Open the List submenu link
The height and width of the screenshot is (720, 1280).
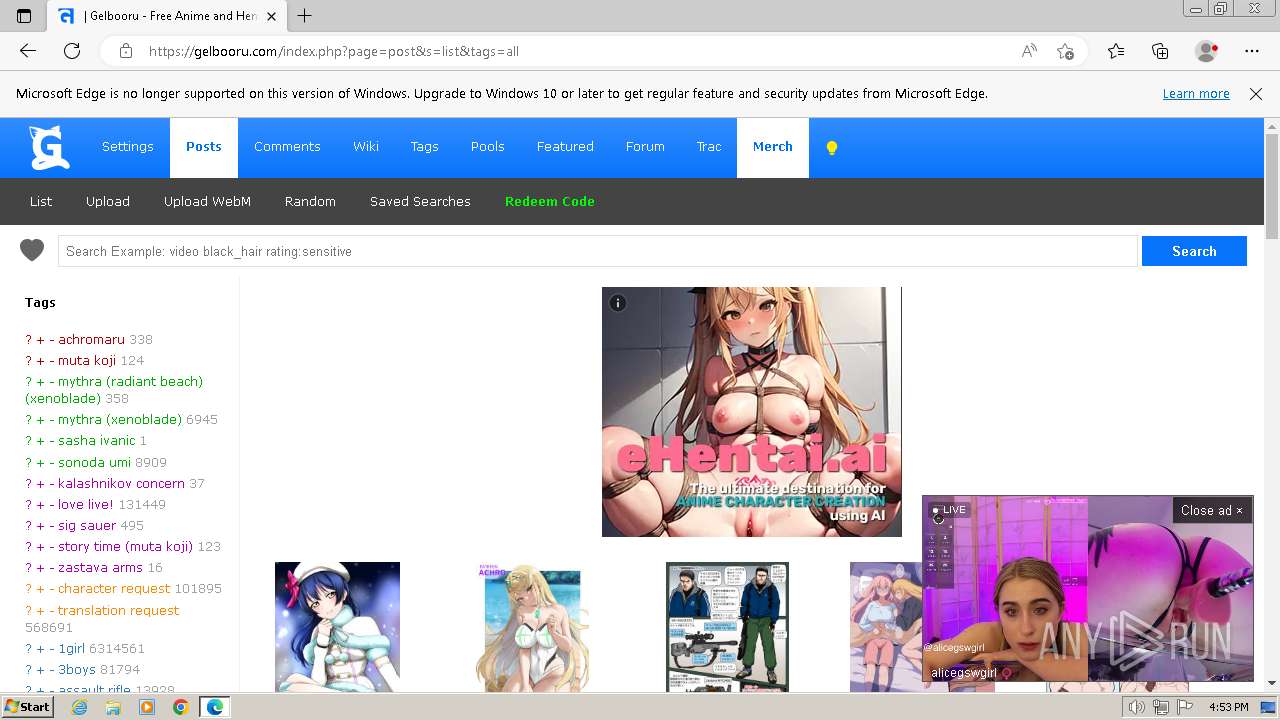tap(41, 201)
